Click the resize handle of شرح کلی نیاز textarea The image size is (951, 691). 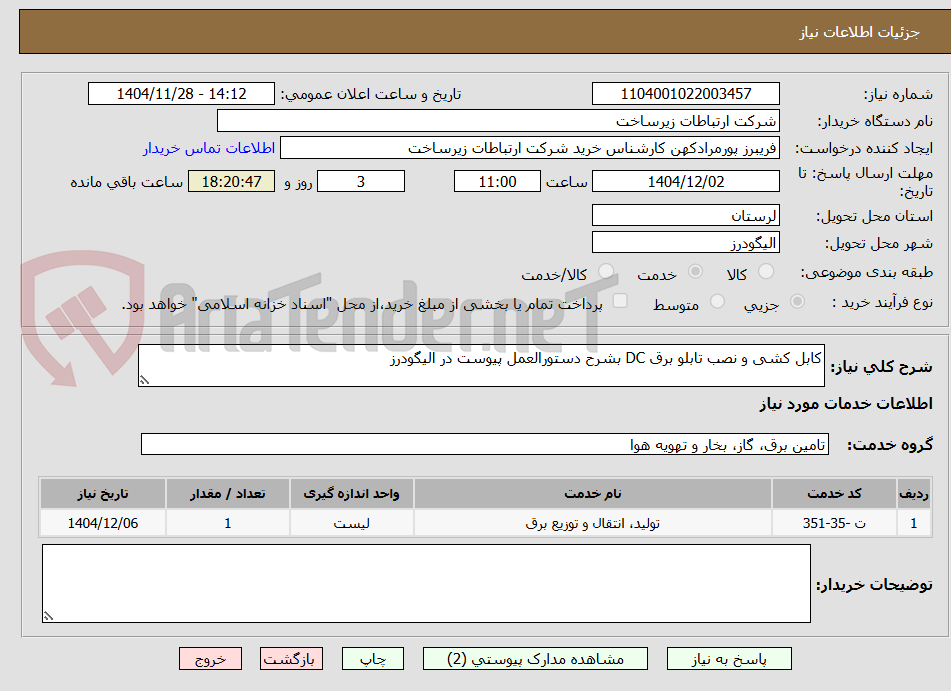pos(144,380)
